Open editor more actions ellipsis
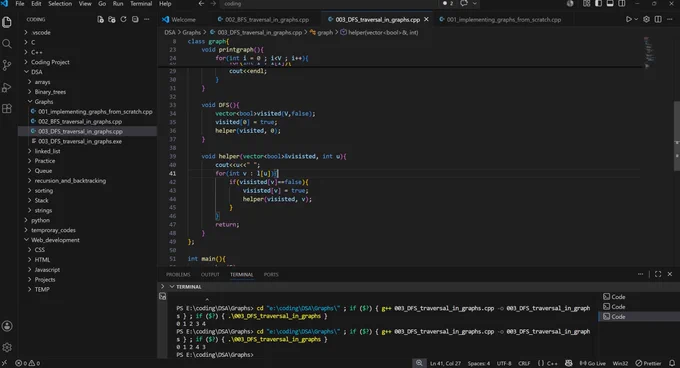Screen dimensions: 680x368 [670, 20]
